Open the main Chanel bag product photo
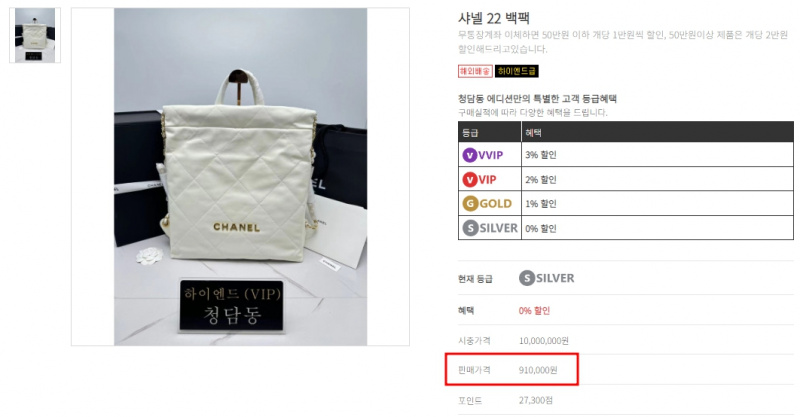The width and height of the screenshot is (800, 417). (x=240, y=177)
